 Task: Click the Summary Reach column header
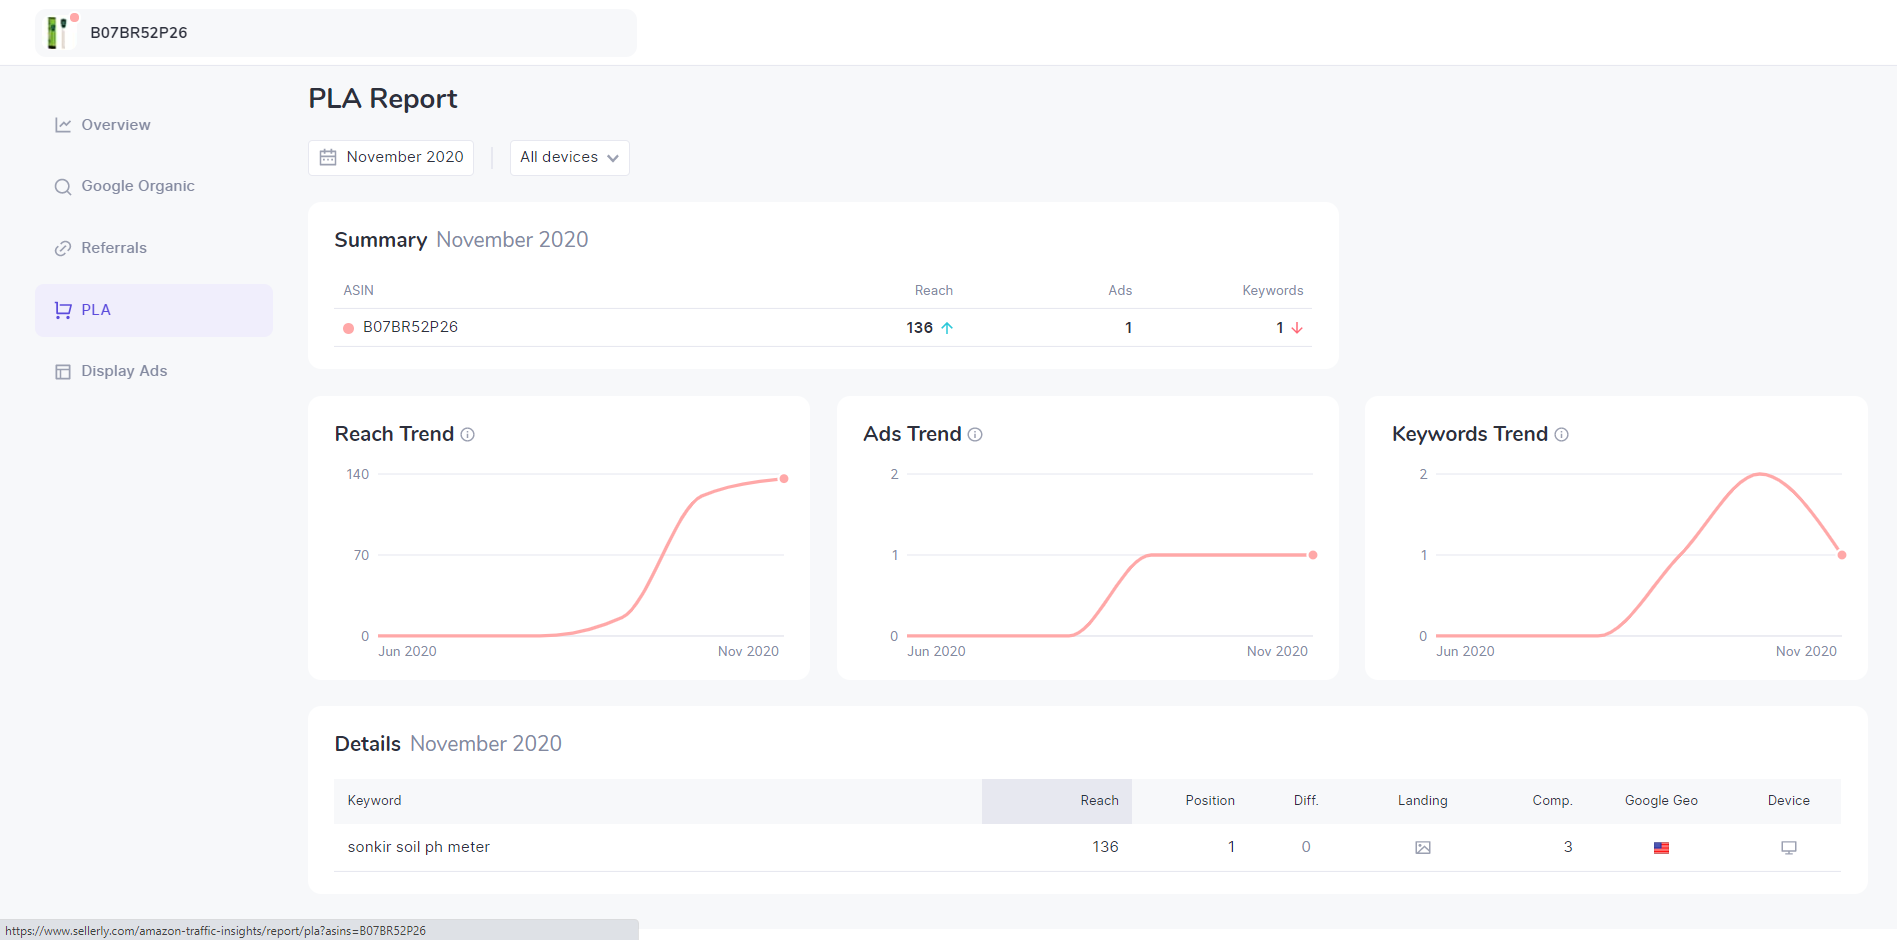(933, 291)
